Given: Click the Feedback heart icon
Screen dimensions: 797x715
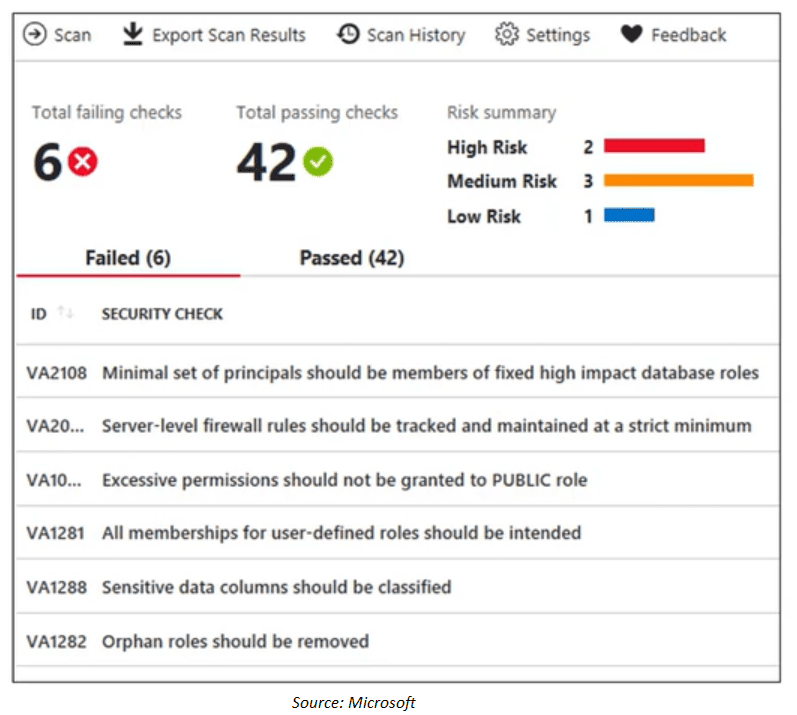Looking at the screenshot, I should (631, 35).
